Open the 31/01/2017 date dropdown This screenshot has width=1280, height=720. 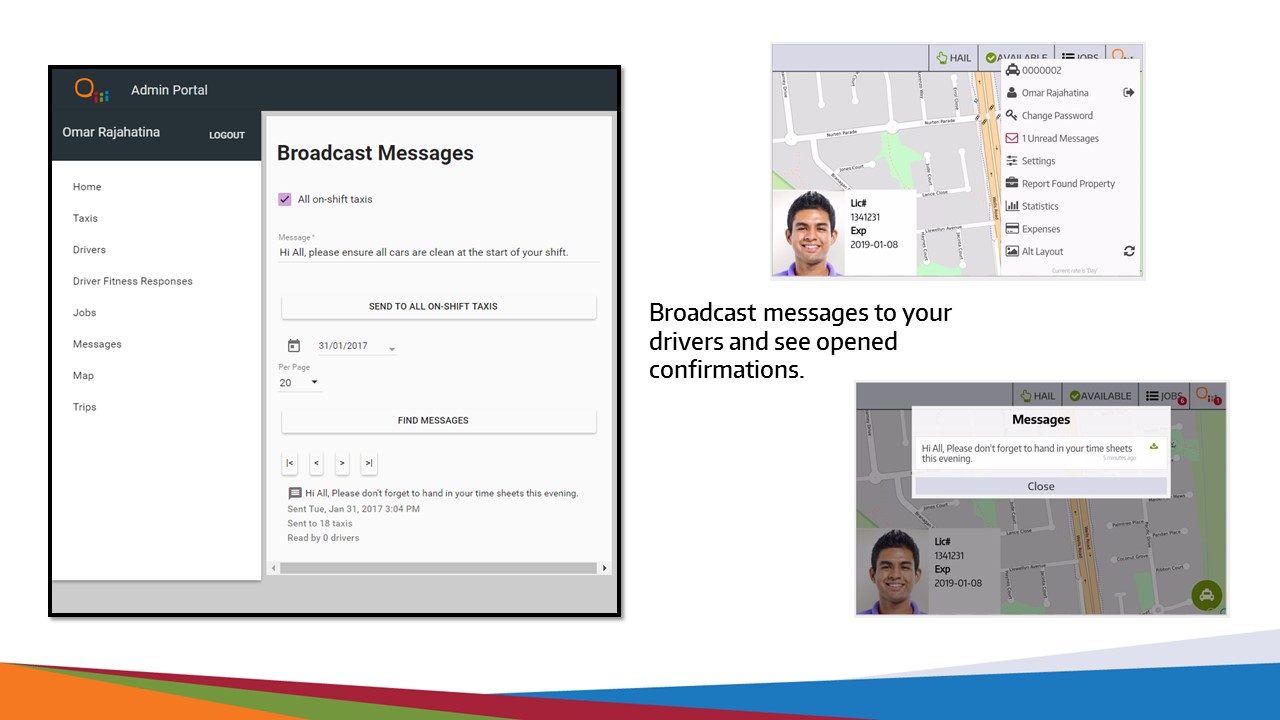coord(391,347)
